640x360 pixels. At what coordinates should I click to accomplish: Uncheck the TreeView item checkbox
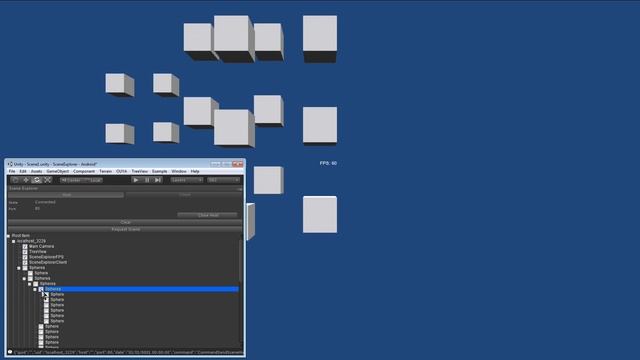(x=25, y=252)
